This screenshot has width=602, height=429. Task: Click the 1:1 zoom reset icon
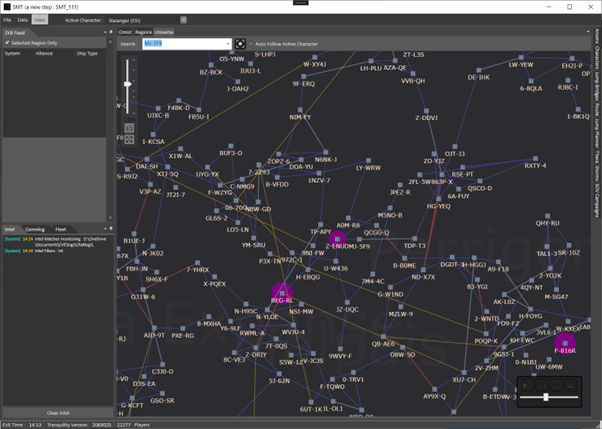tap(128, 128)
